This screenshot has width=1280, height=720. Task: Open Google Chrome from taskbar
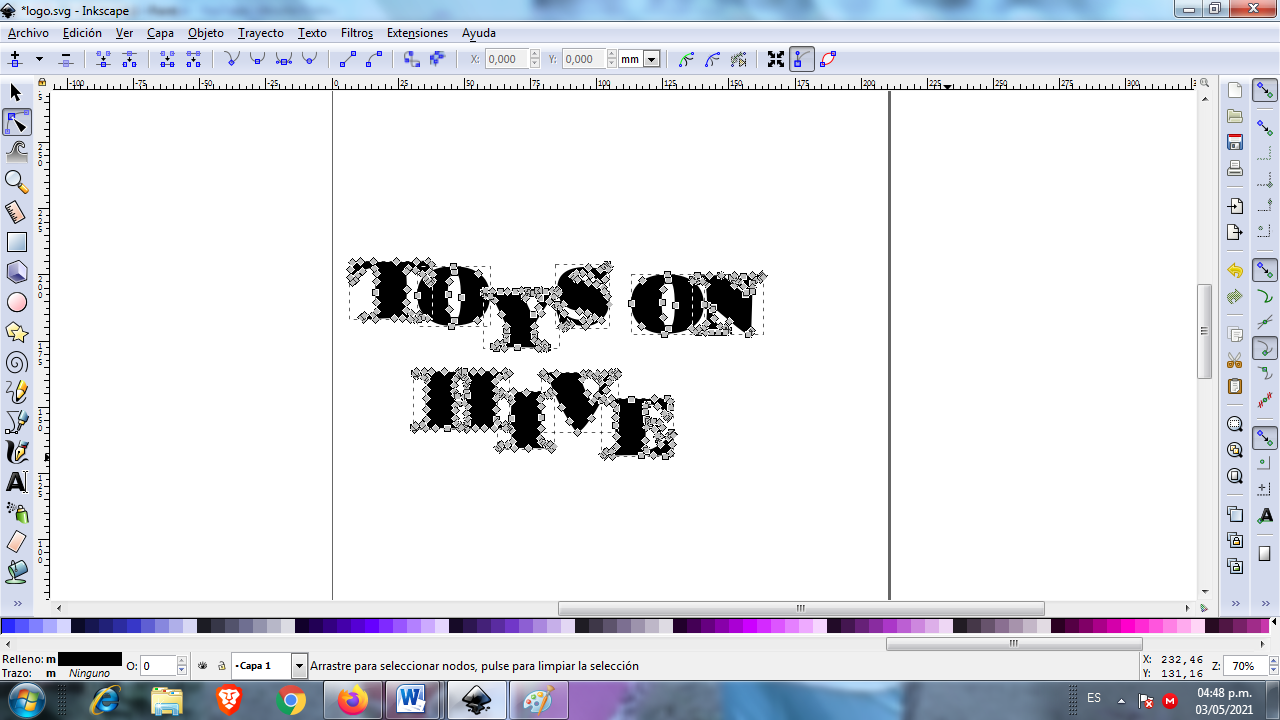(x=291, y=701)
